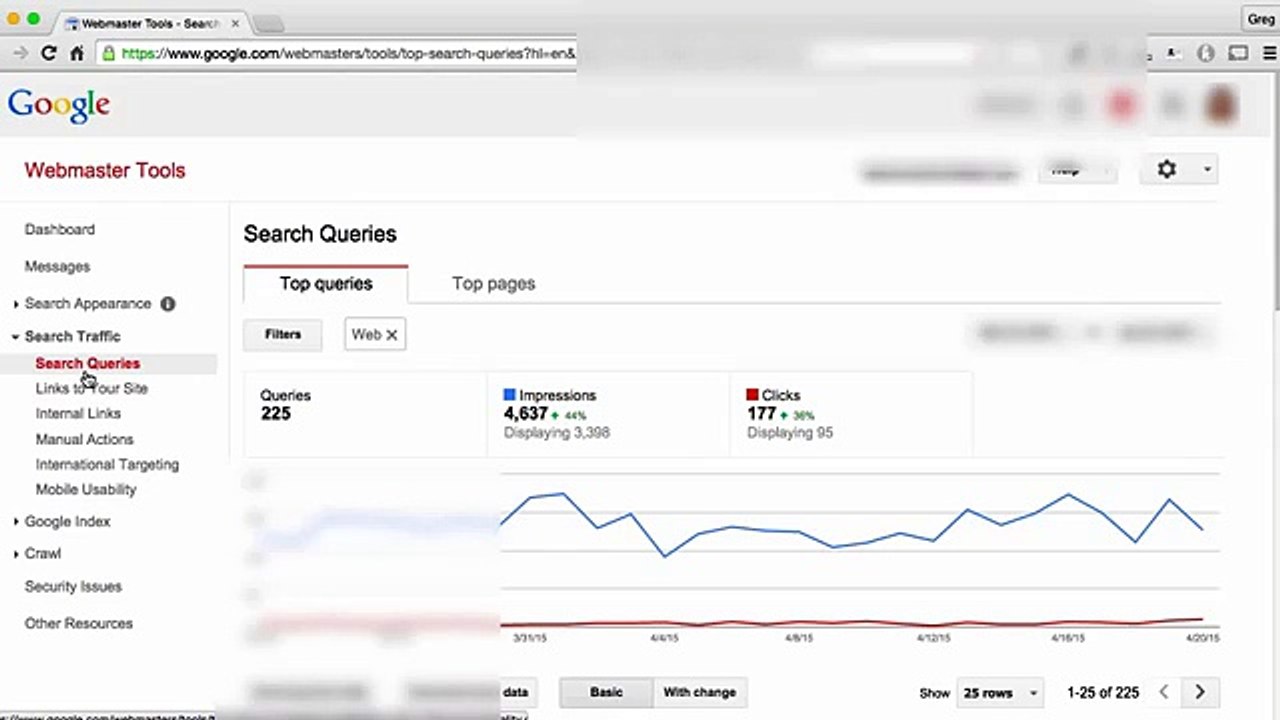Click the Google logo
The height and width of the screenshot is (720, 1280).
59,106
